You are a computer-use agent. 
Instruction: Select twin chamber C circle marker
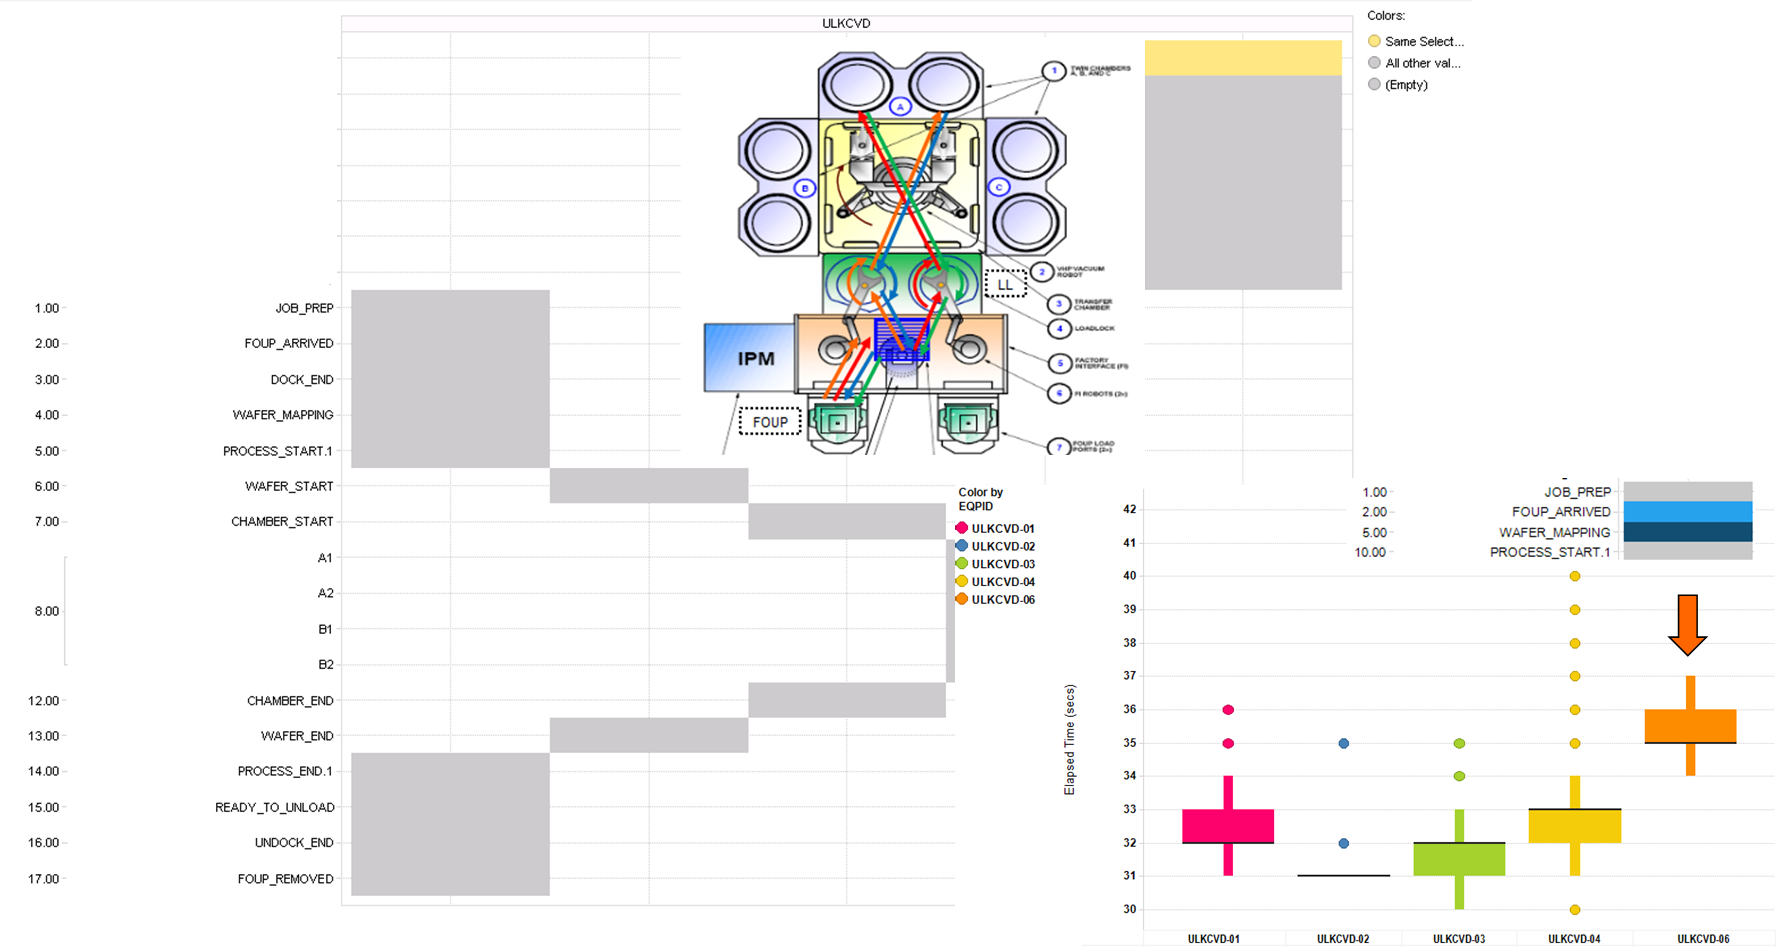click(x=998, y=187)
